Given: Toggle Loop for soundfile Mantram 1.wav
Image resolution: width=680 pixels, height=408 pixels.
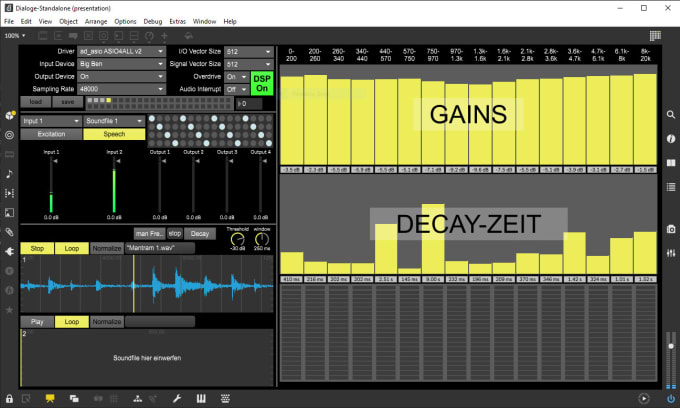Looking at the screenshot, I should pos(72,248).
